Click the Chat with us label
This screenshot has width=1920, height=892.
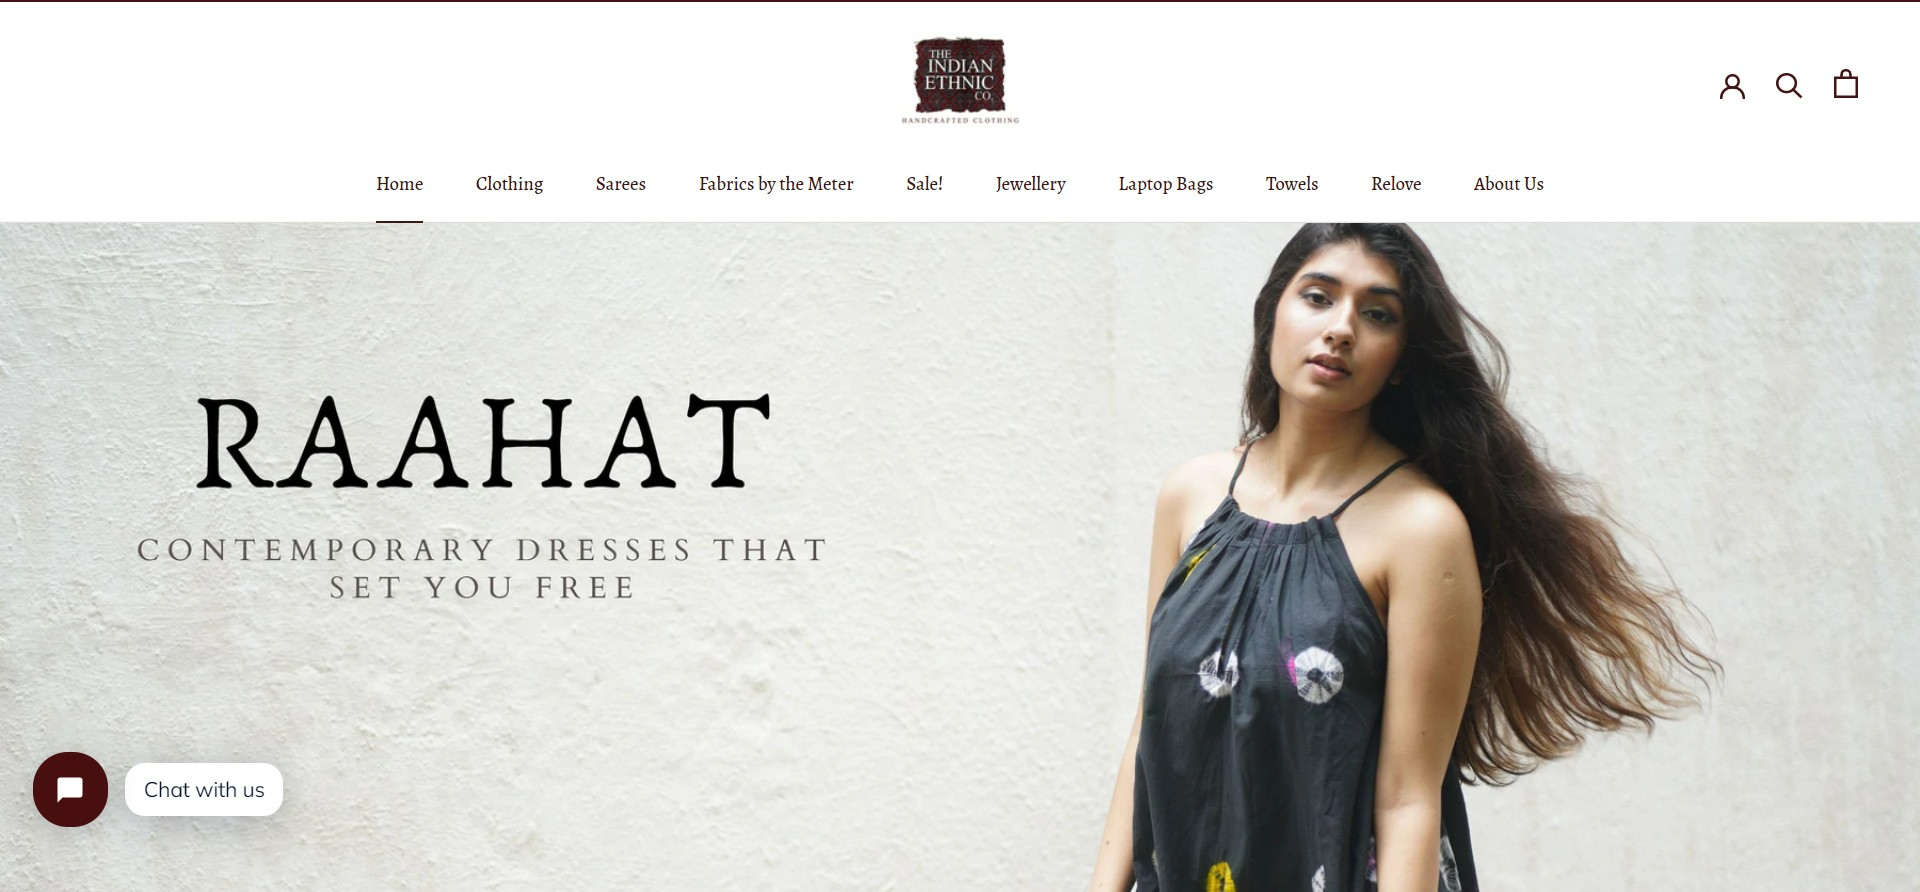204,790
